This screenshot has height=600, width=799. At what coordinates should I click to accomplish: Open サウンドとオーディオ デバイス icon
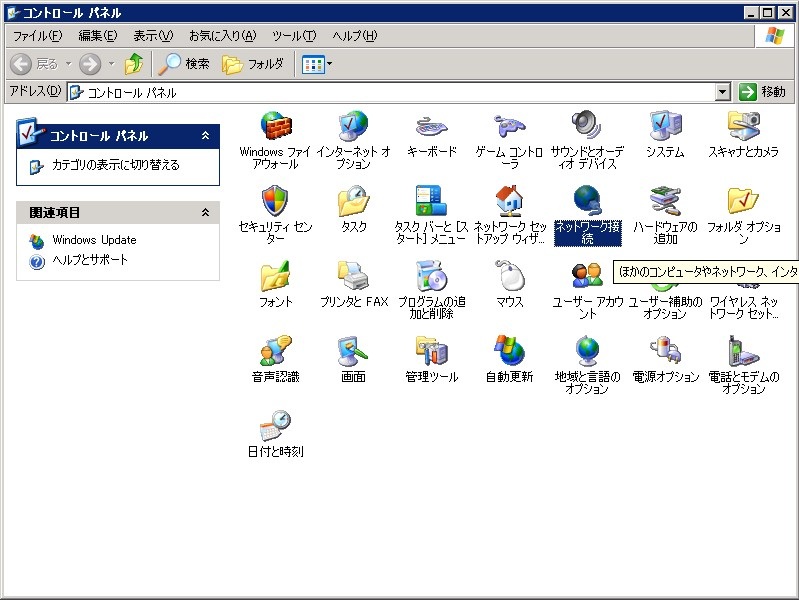[587, 125]
